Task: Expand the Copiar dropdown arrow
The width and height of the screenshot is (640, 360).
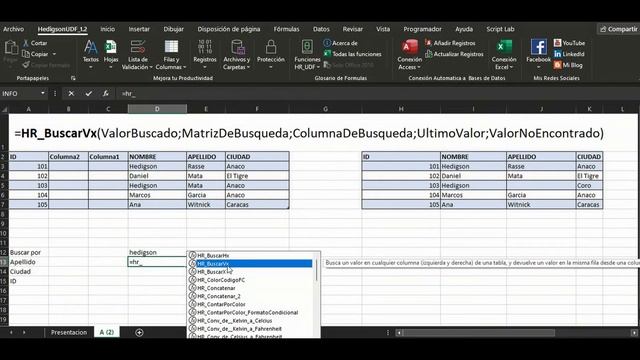Action: click(x=54, y=54)
